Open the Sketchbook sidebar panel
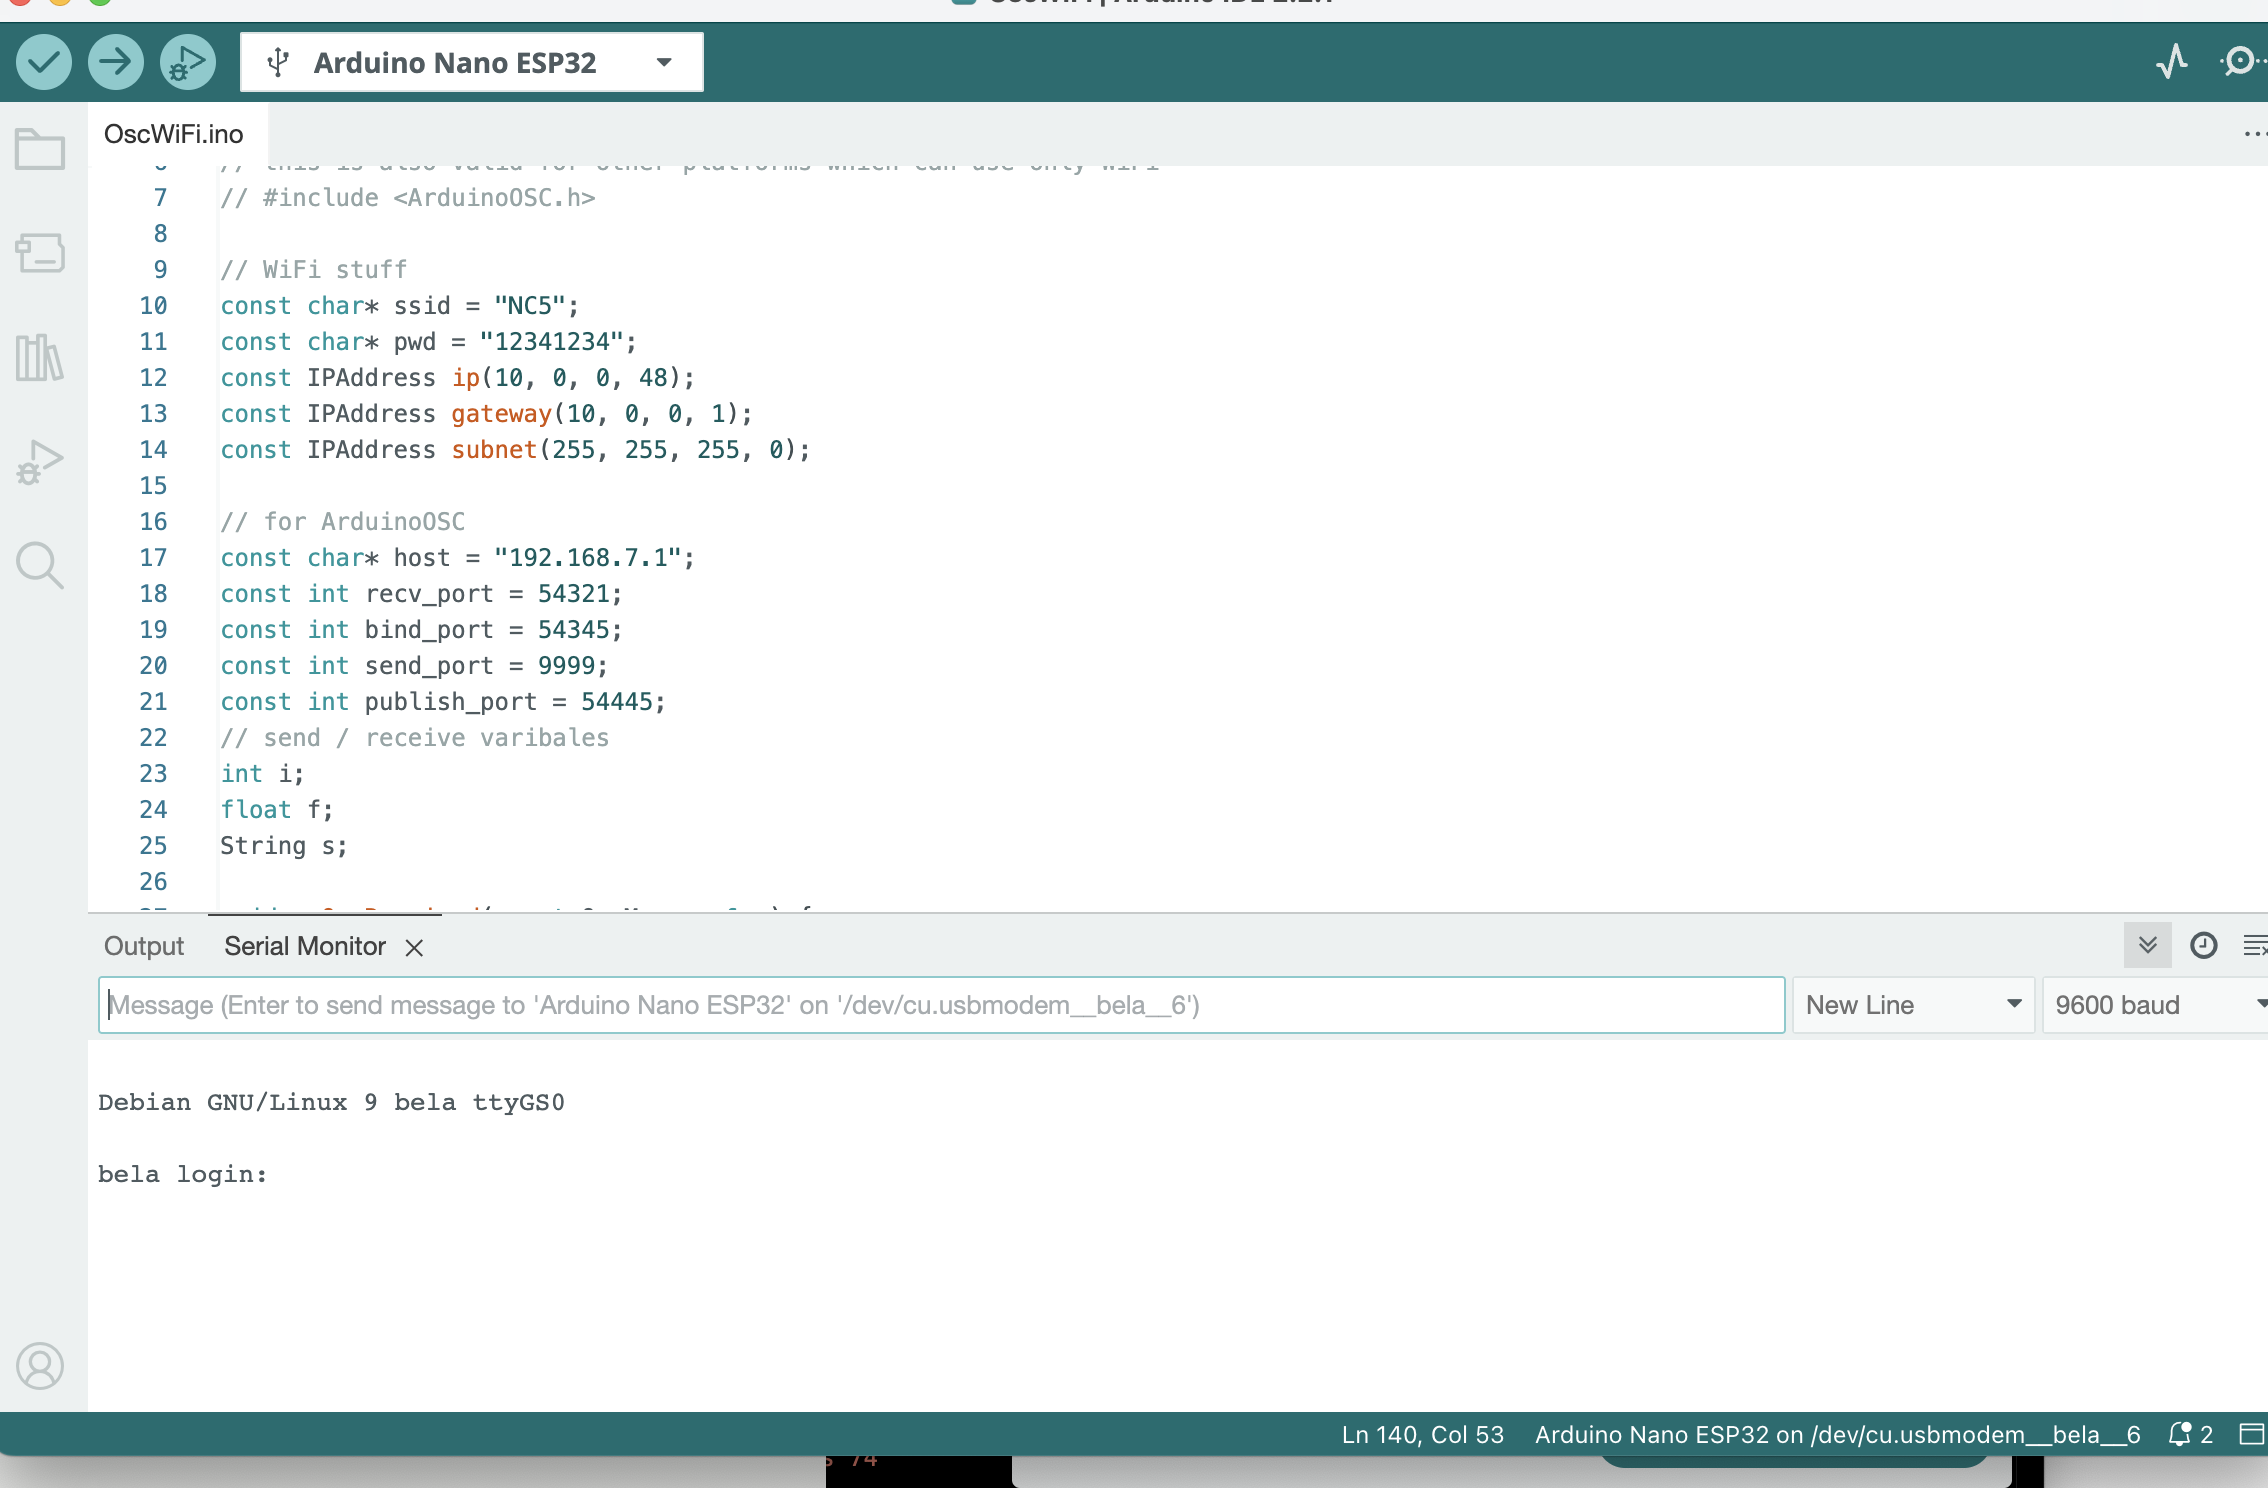 pos(40,149)
